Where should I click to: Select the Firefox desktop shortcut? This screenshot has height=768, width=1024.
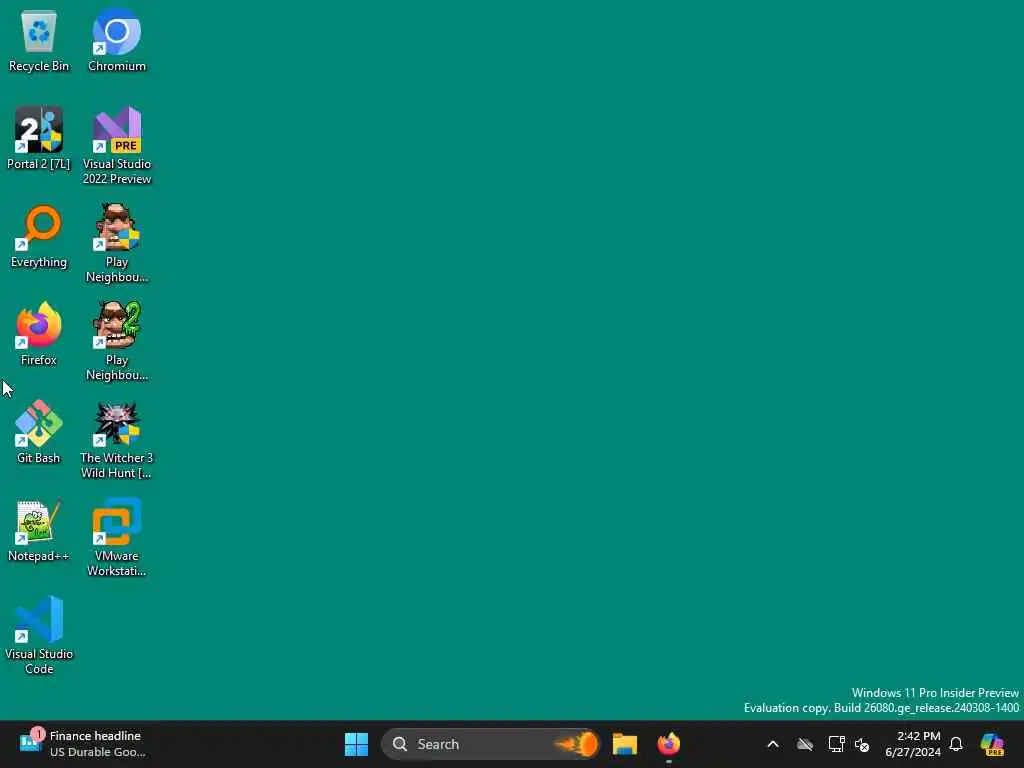point(39,334)
